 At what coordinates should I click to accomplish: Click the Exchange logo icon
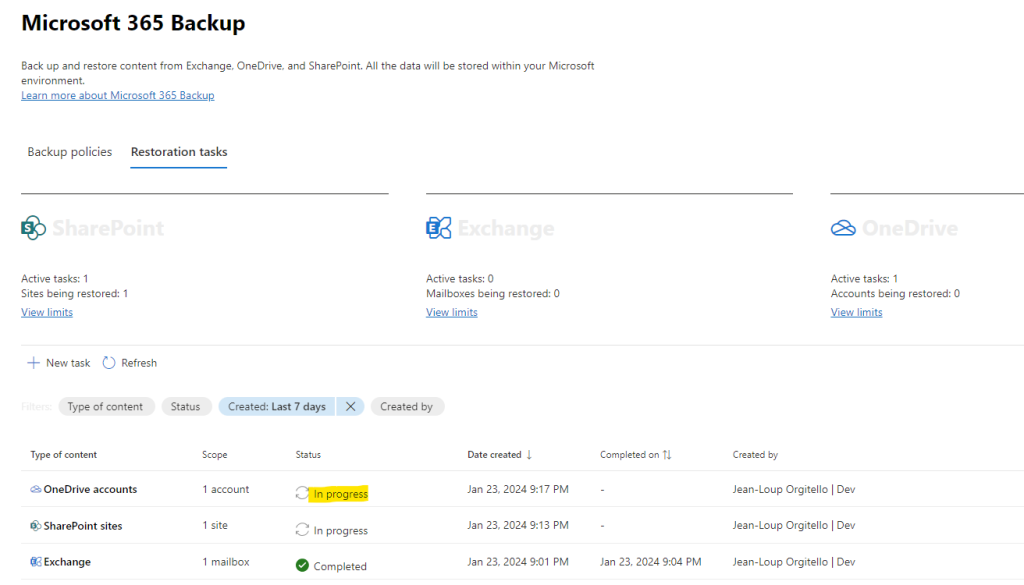tap(438, 228)
